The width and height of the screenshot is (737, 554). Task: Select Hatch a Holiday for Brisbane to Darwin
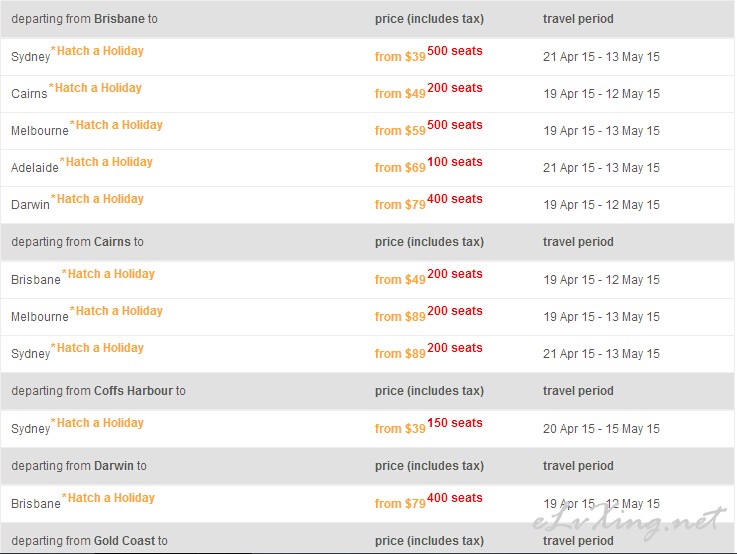(x=99, y=199)
